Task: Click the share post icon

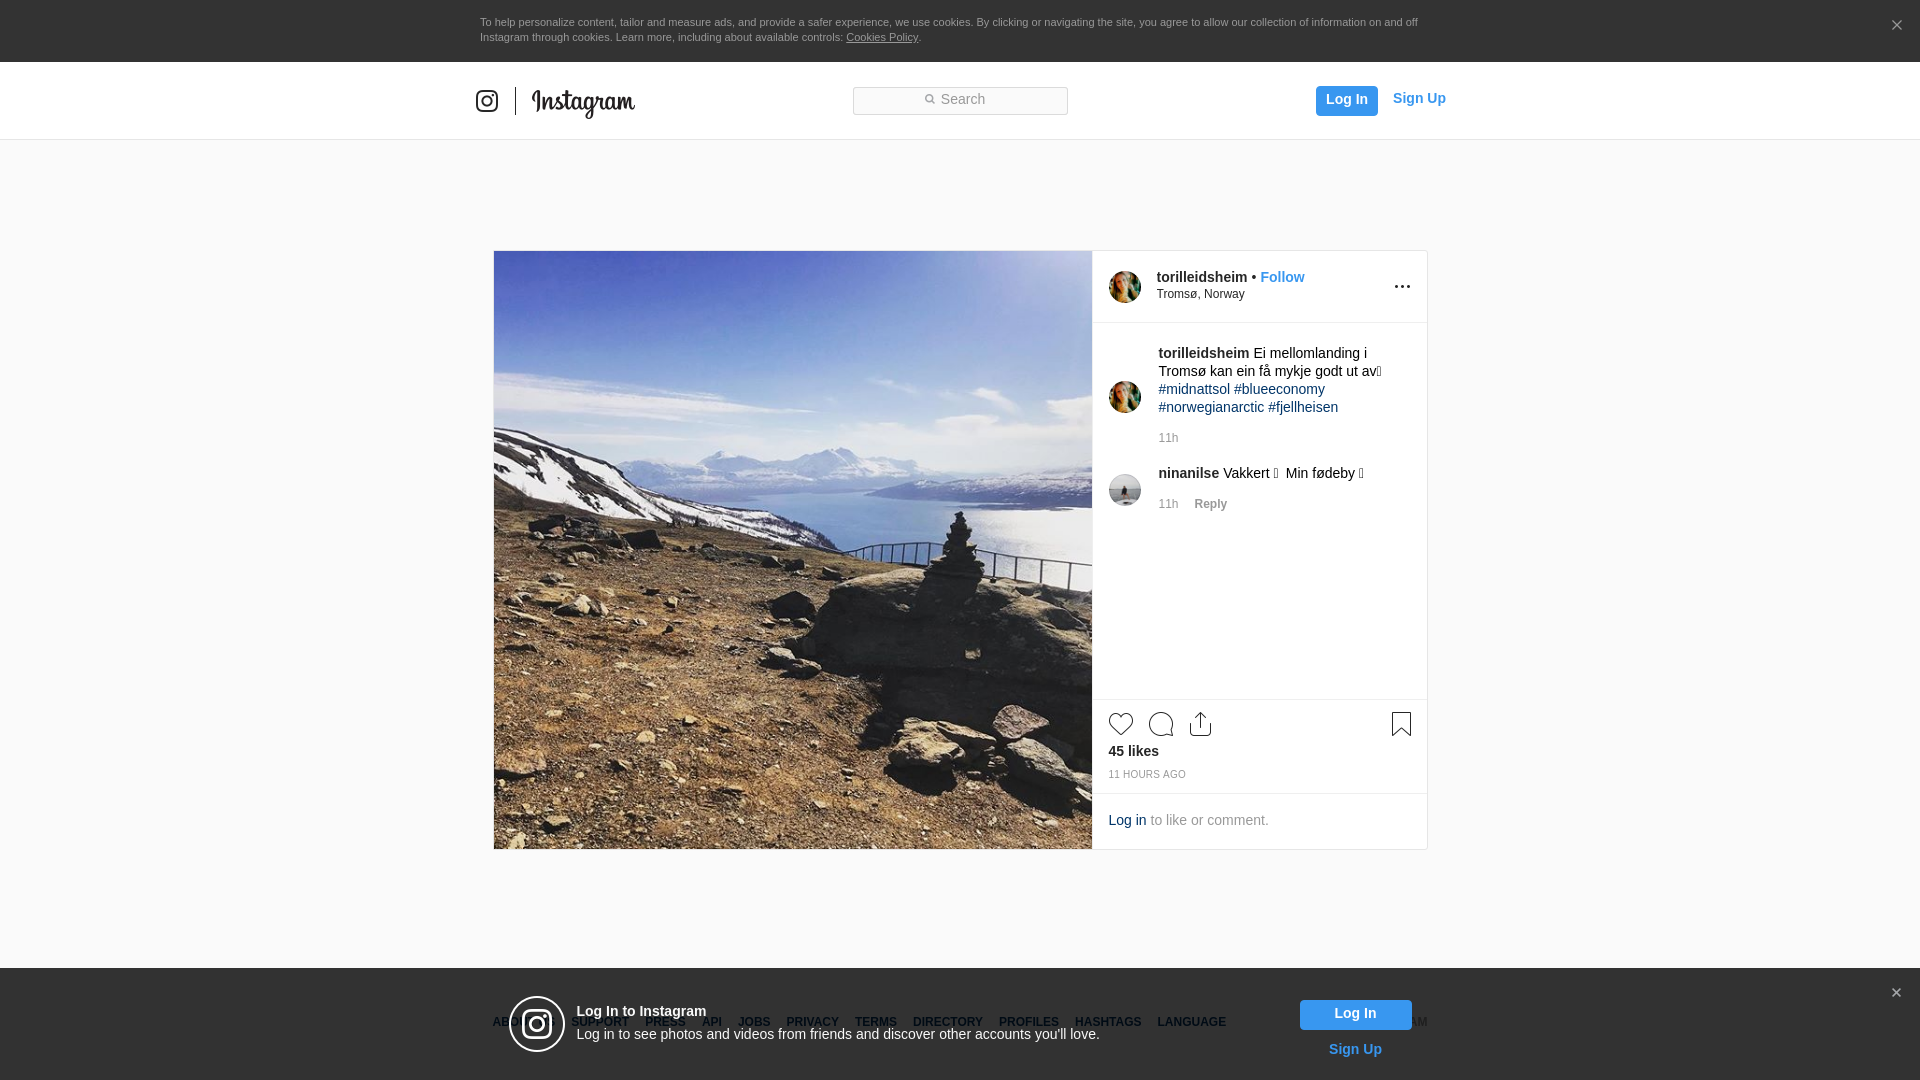Action: (x=1200, y=724)
